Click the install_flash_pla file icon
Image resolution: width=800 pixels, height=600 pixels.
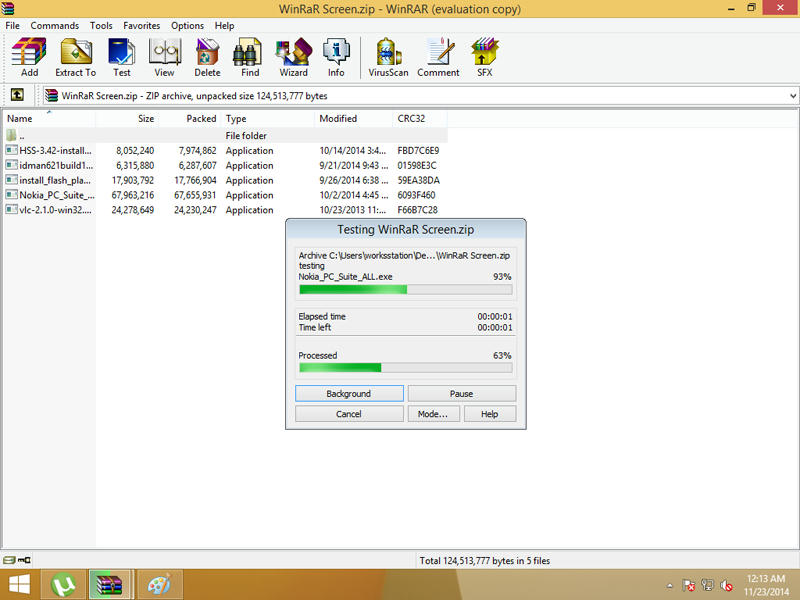point(11,180)
